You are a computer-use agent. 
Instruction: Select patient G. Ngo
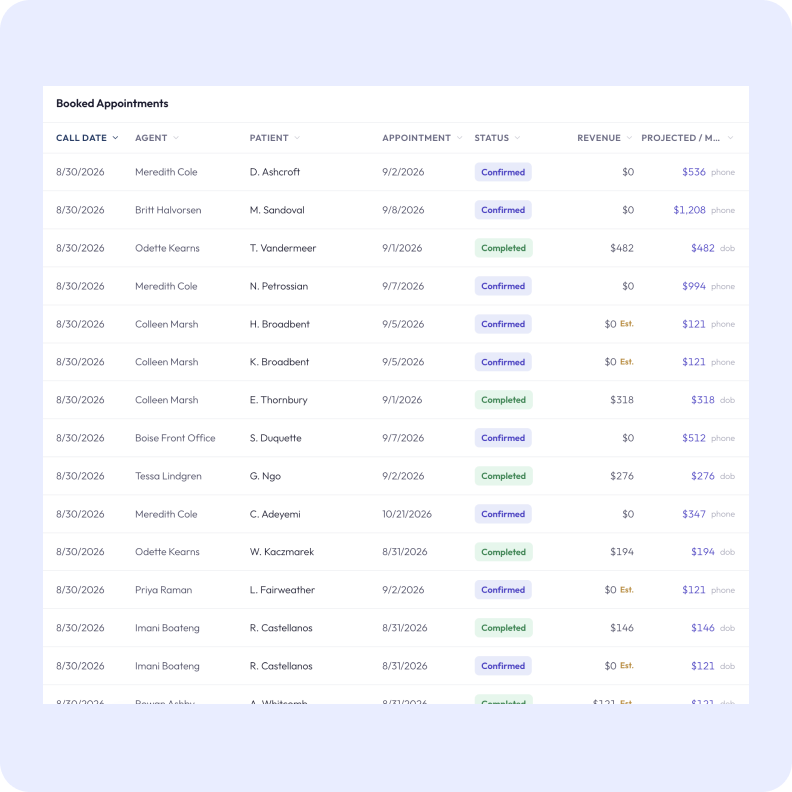coord(265,476)
